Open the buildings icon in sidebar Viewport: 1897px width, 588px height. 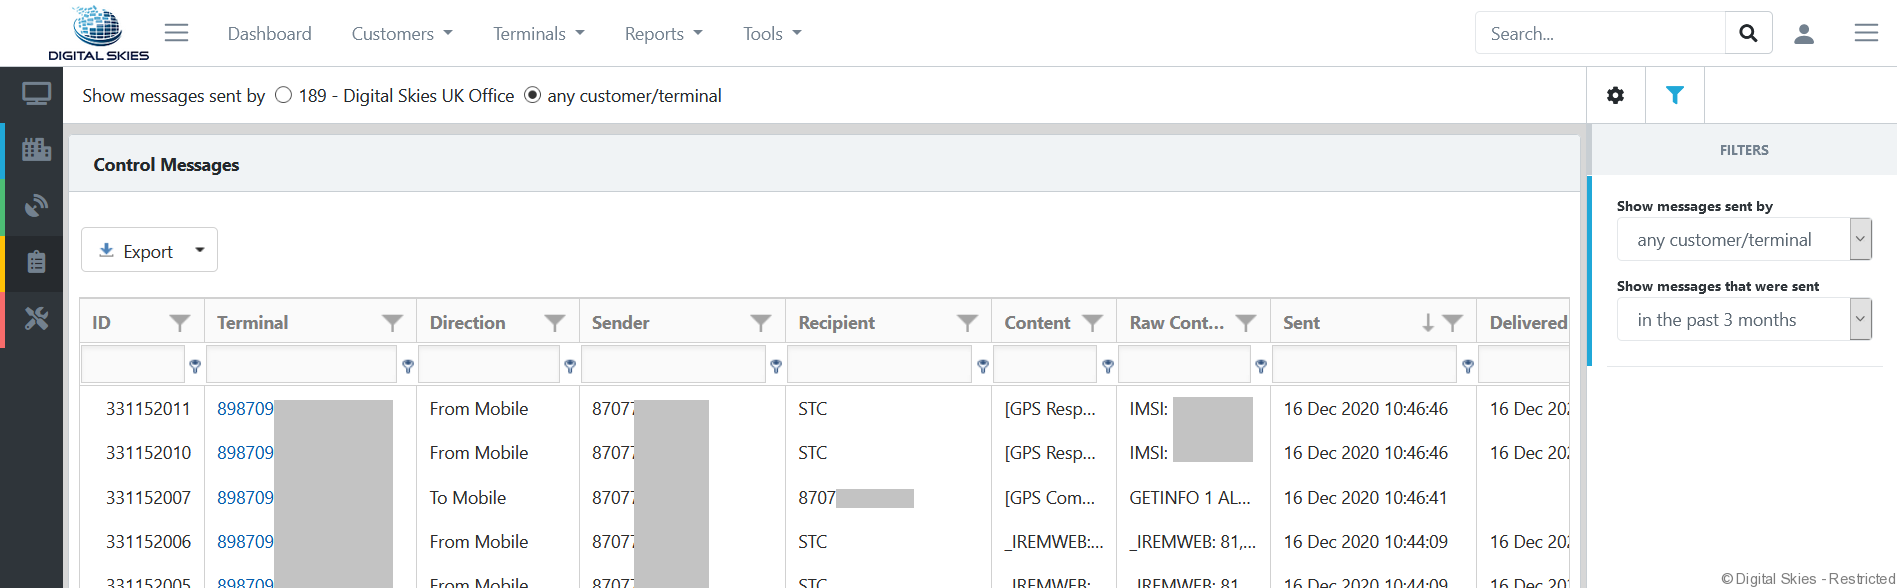36,150
